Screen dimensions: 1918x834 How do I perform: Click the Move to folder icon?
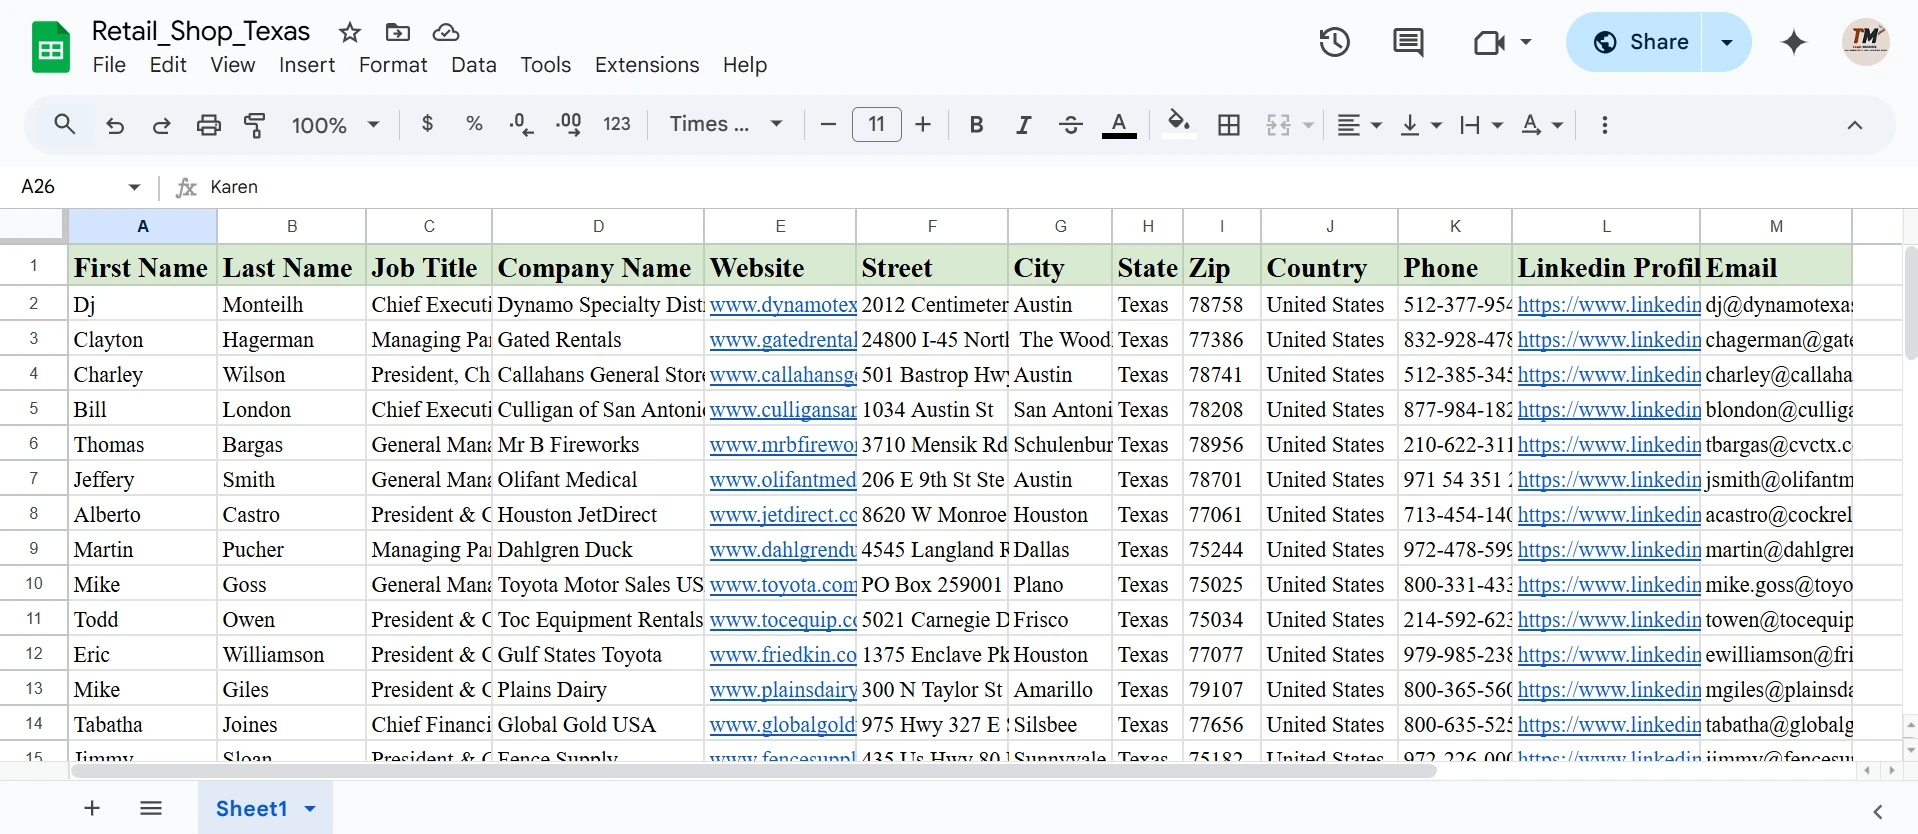[397, 33]
